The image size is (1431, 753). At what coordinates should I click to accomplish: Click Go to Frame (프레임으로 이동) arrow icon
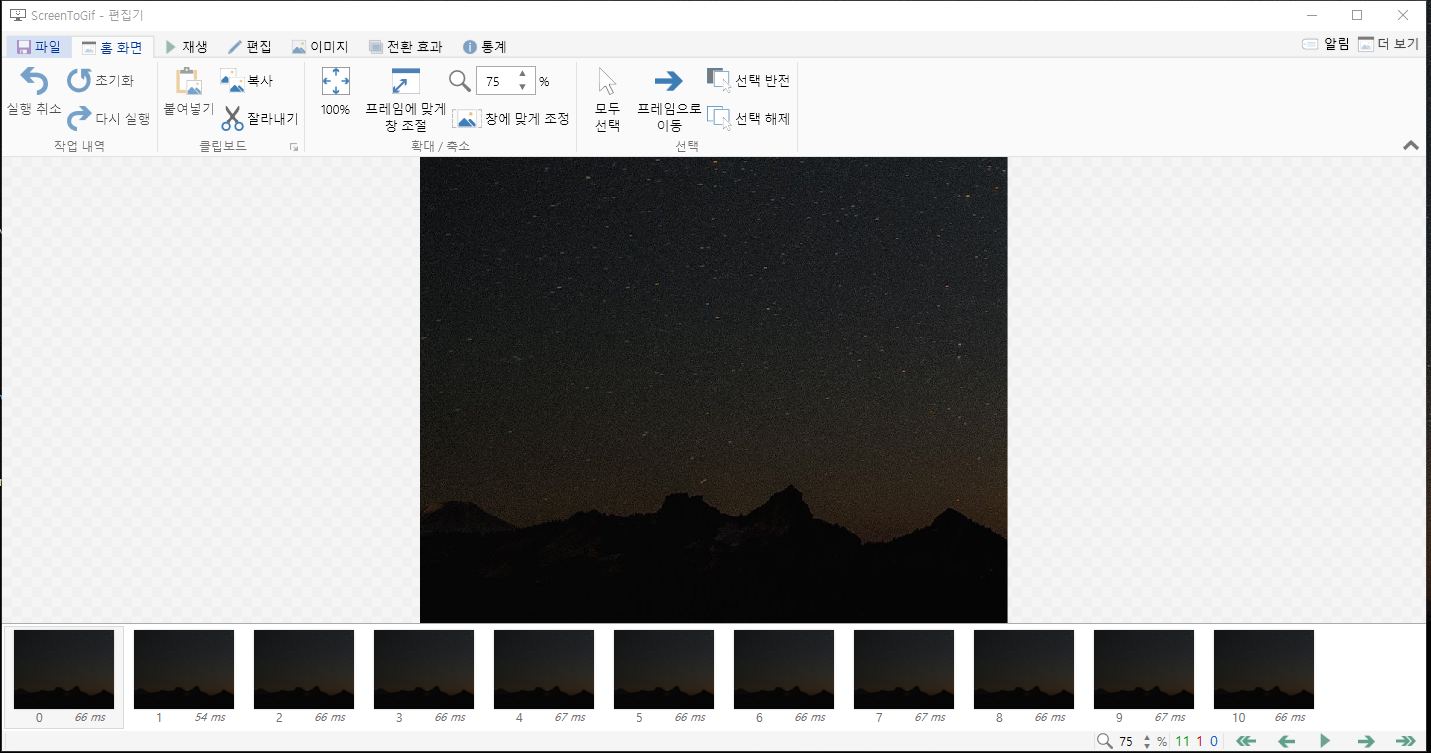coord(668,82)
